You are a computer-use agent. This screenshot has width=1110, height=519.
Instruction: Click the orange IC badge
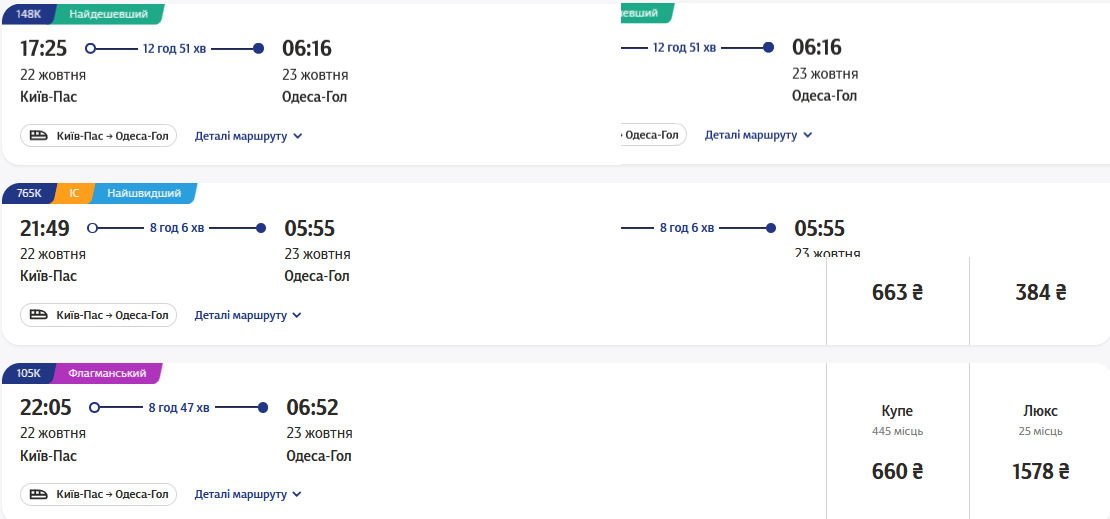coord(74,193)
